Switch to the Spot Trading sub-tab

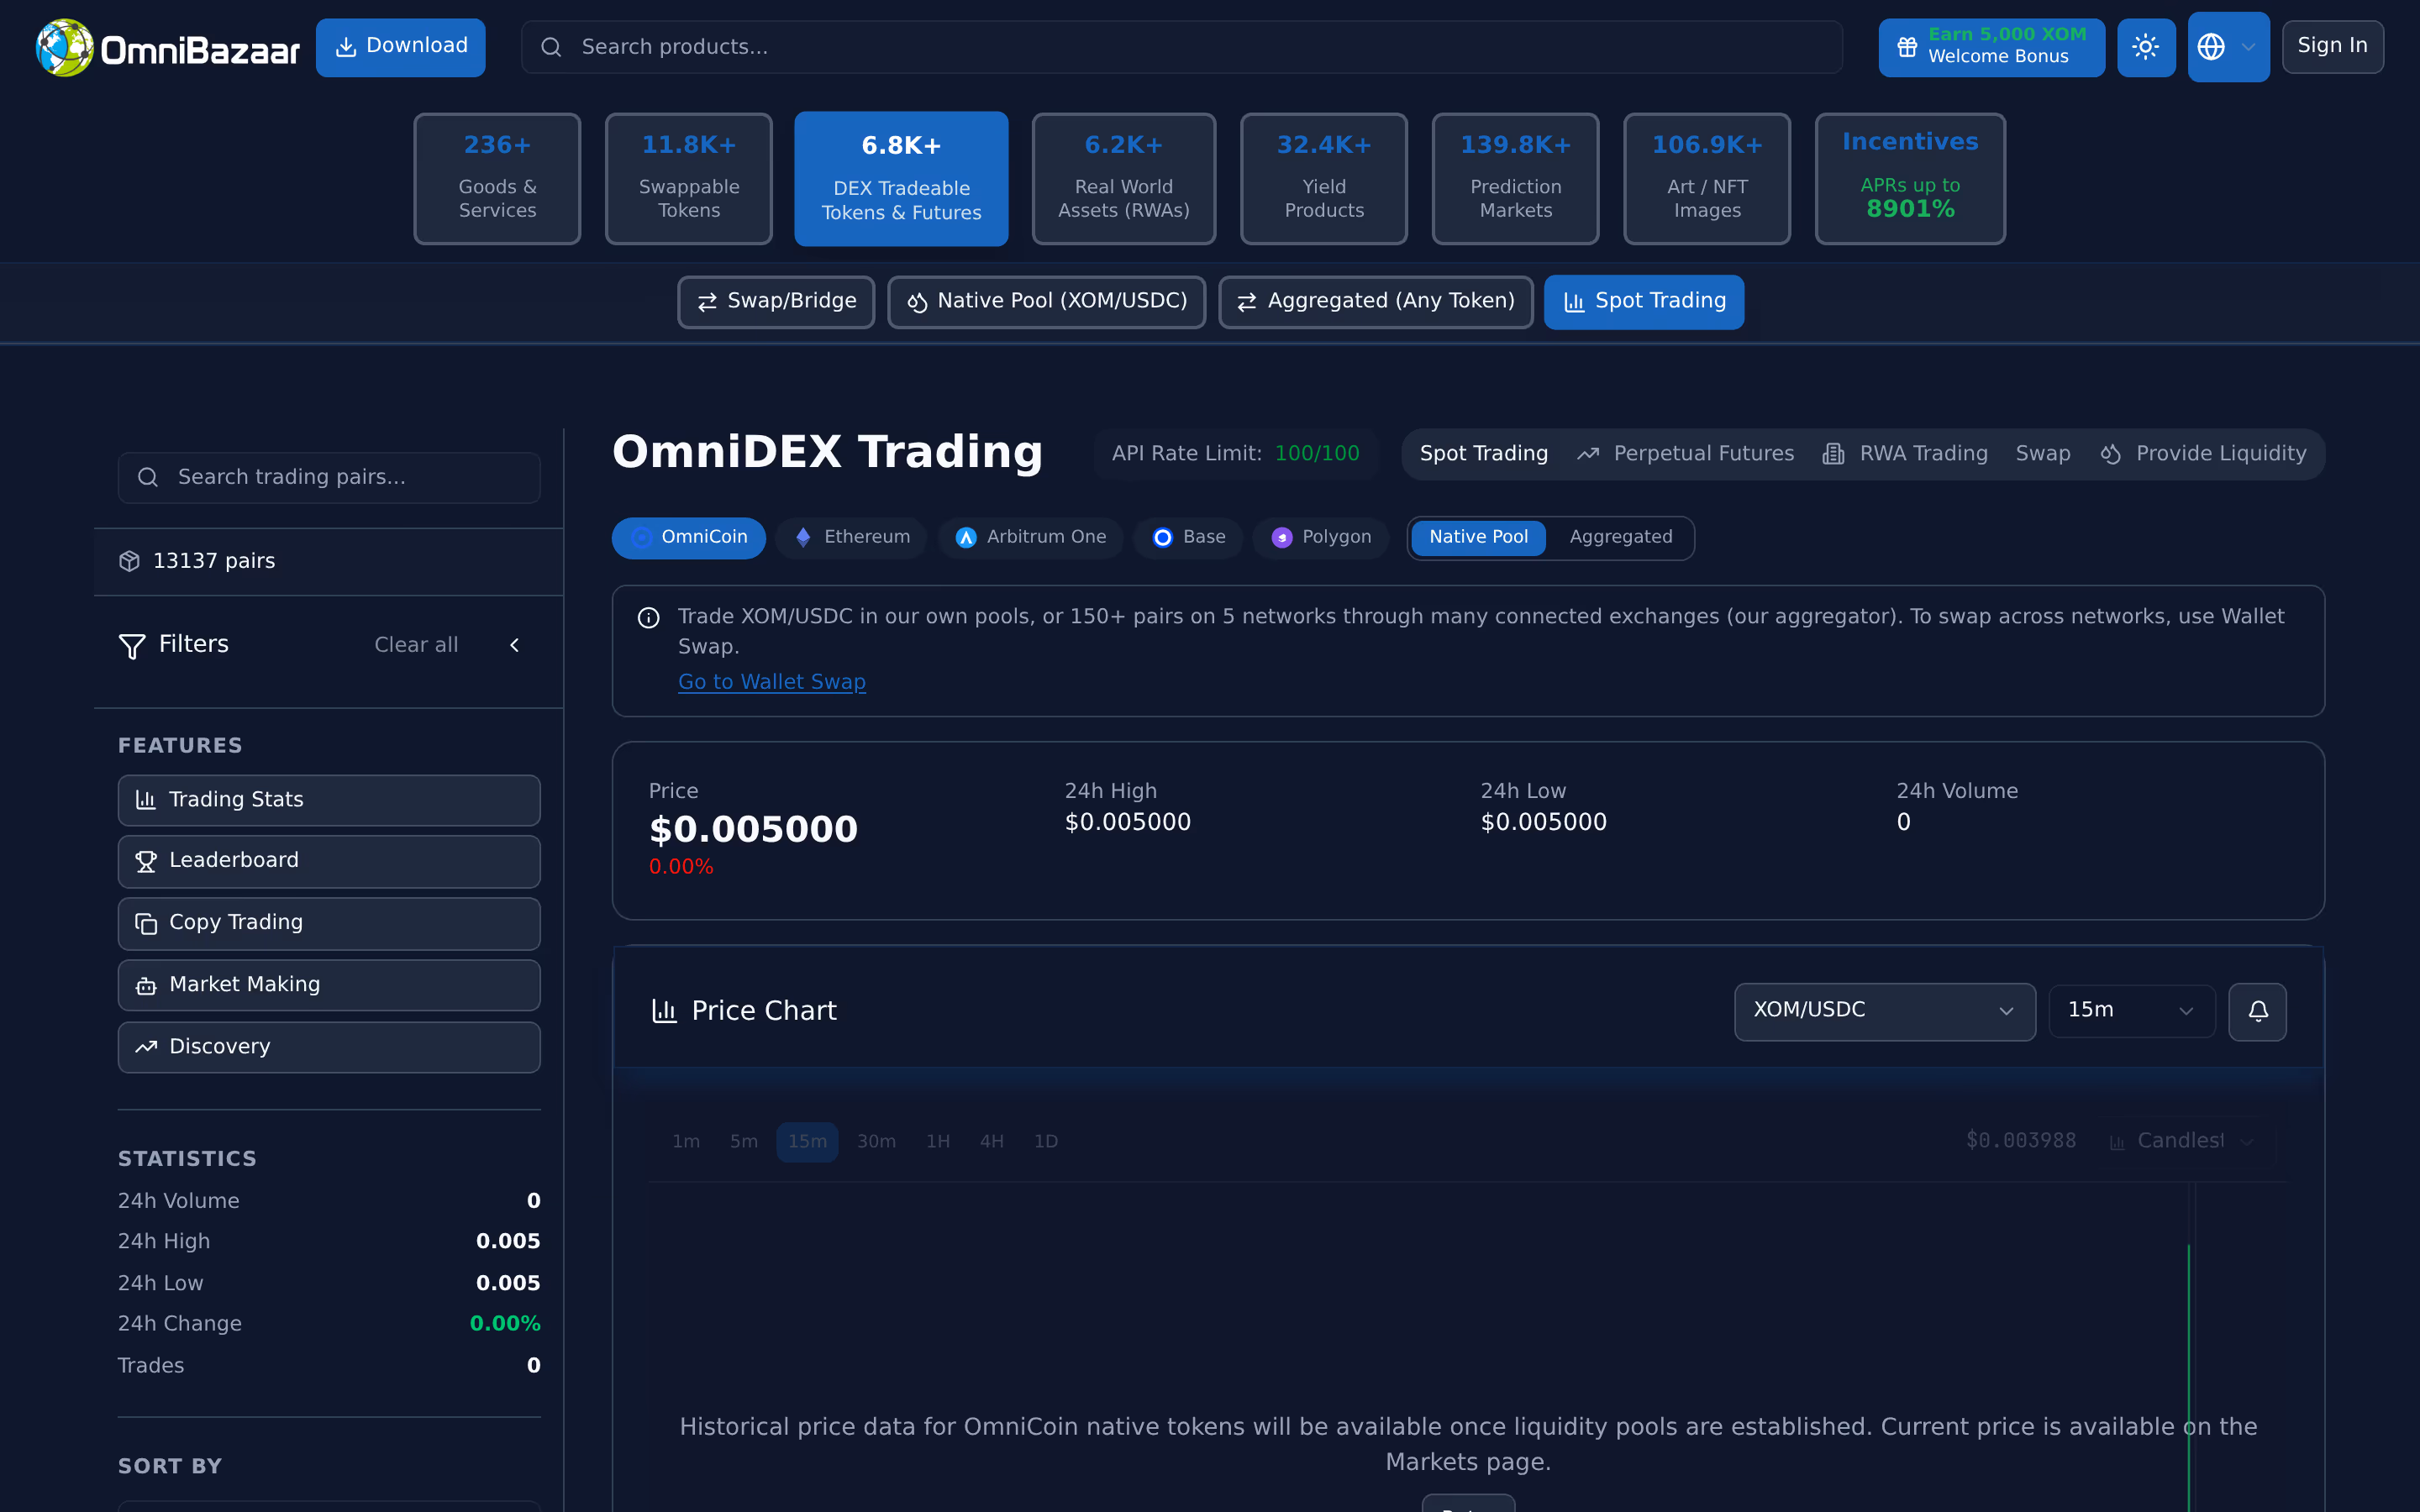click(x=1483, y=454)
